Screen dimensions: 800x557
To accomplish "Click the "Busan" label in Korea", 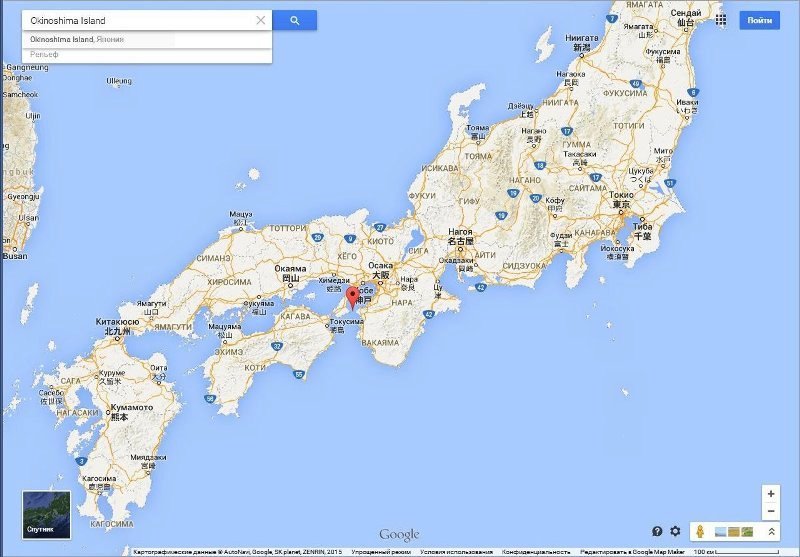I will pyautogui.click(x=15, y=256).
